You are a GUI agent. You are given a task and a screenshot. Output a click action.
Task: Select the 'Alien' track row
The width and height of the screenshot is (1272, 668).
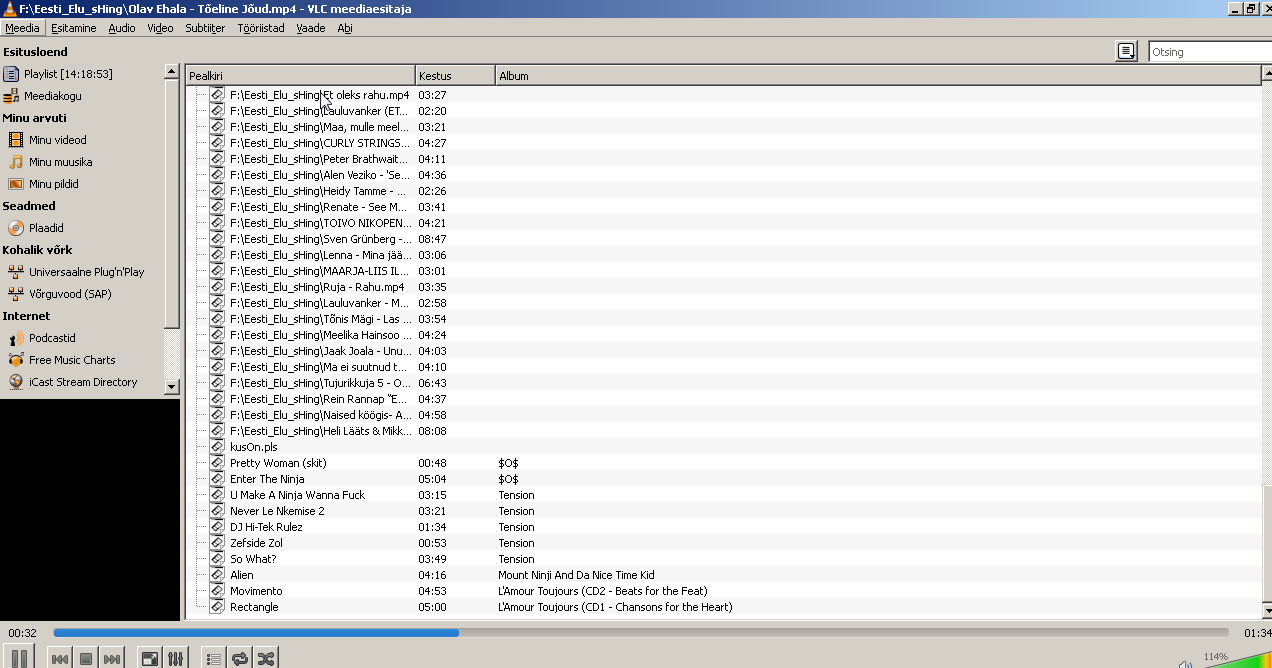[x=724, y=575]
